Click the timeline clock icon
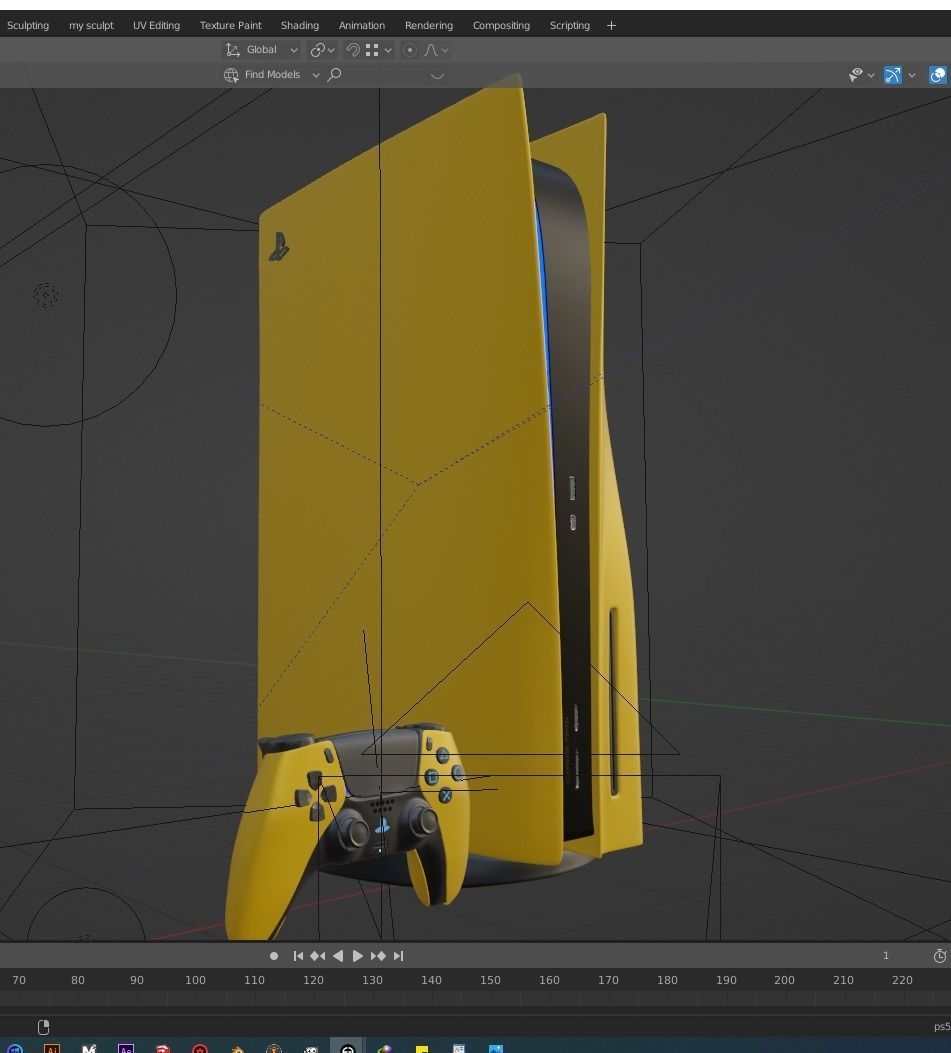 click(940, 956)
